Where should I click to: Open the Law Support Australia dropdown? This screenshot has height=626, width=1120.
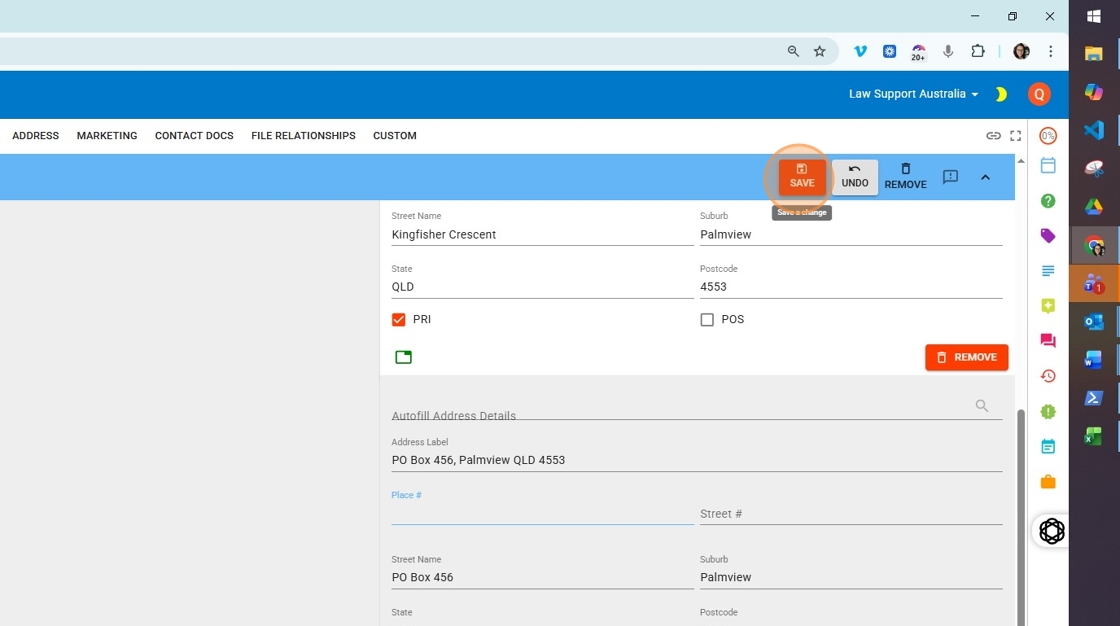coord(913,94)
